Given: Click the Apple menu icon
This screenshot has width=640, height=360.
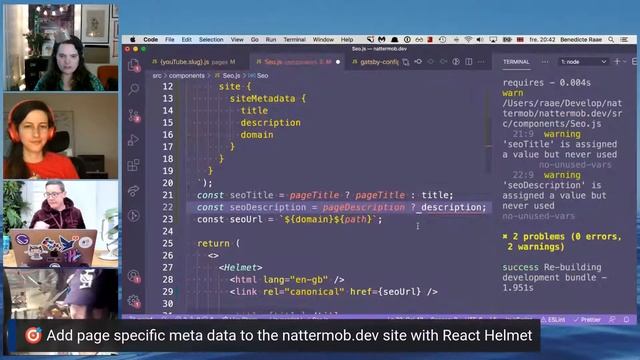Looking at the screenshot, I should point(133,40).
